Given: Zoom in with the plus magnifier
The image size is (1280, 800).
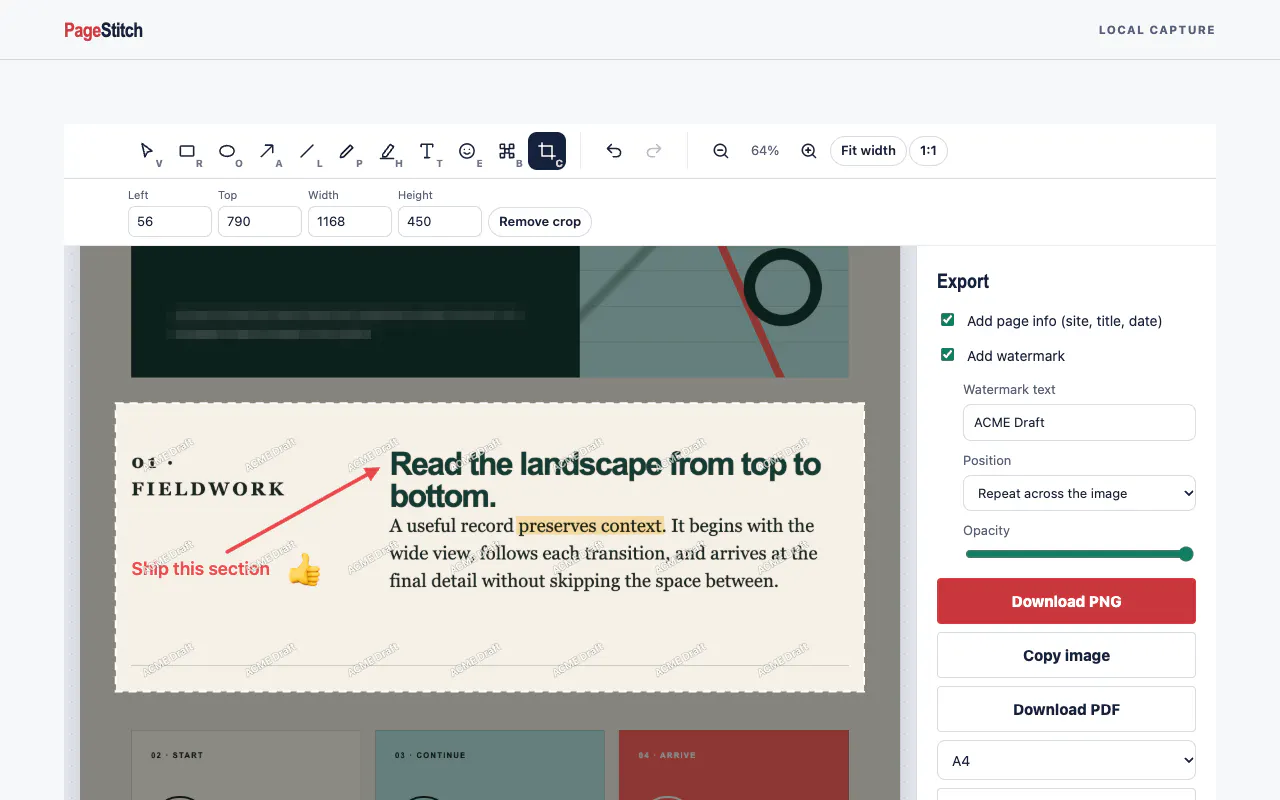Looking at the screenshot, I should coord(809,151).
